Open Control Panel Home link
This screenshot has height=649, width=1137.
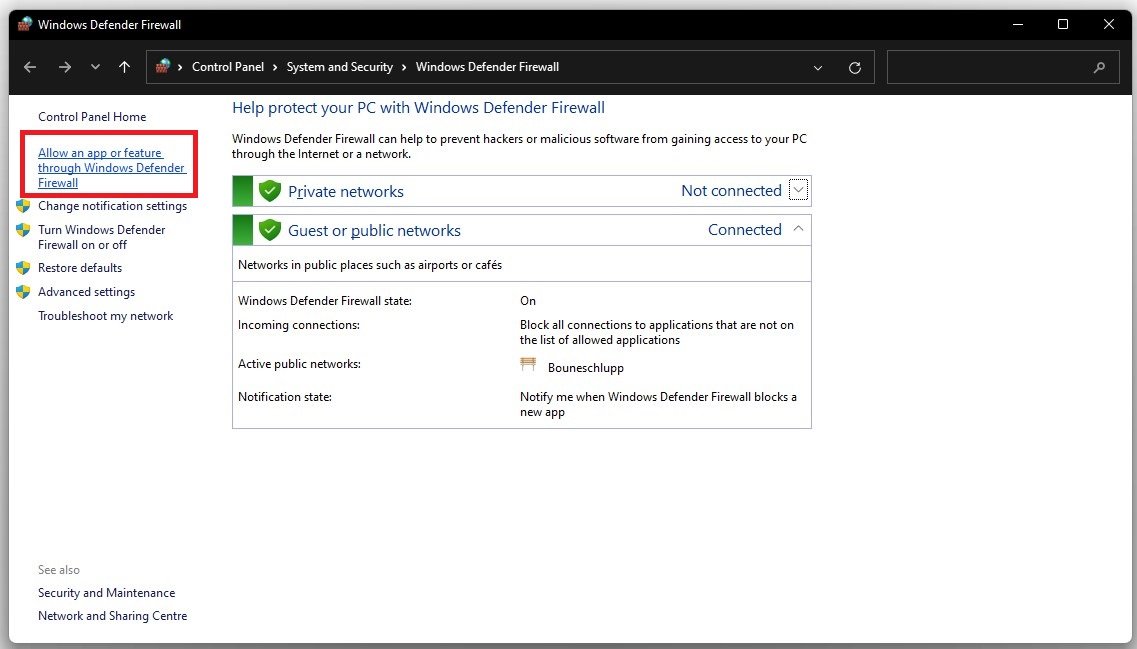coord(92,117)
